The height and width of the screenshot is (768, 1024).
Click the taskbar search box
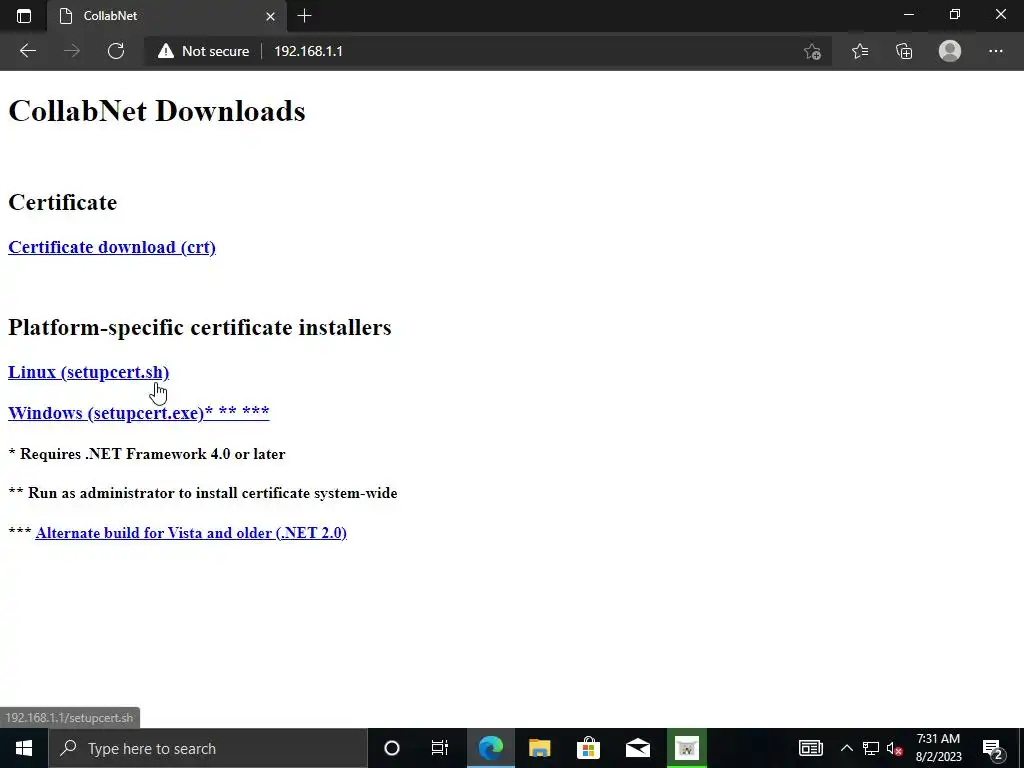(208, 748)
